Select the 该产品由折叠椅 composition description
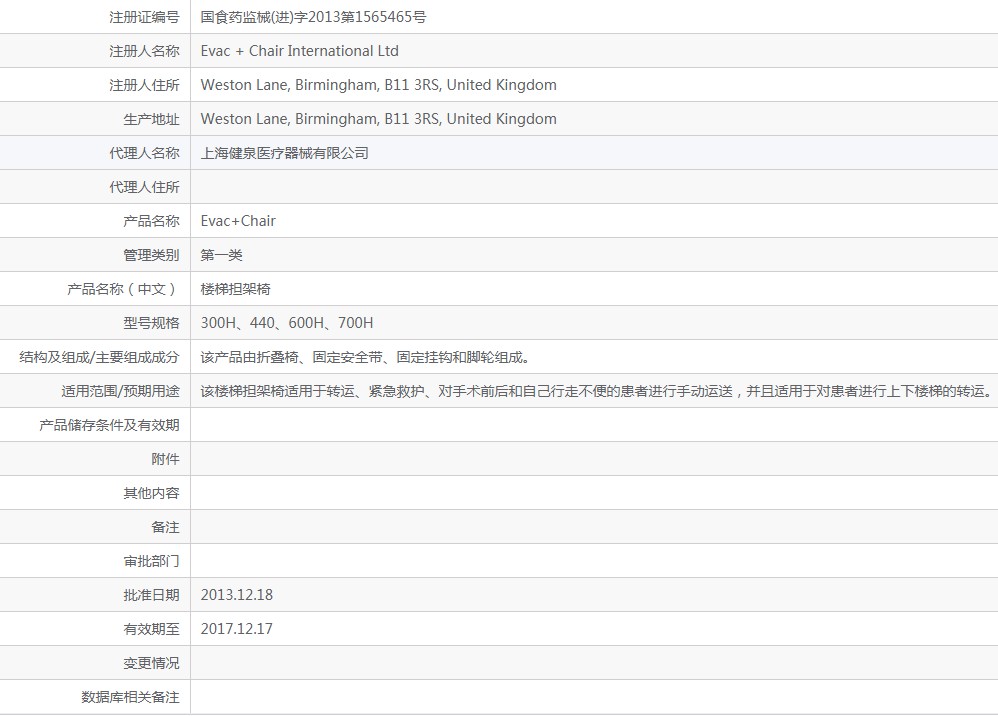The image size is (998, 716). [x=365, y=357]
